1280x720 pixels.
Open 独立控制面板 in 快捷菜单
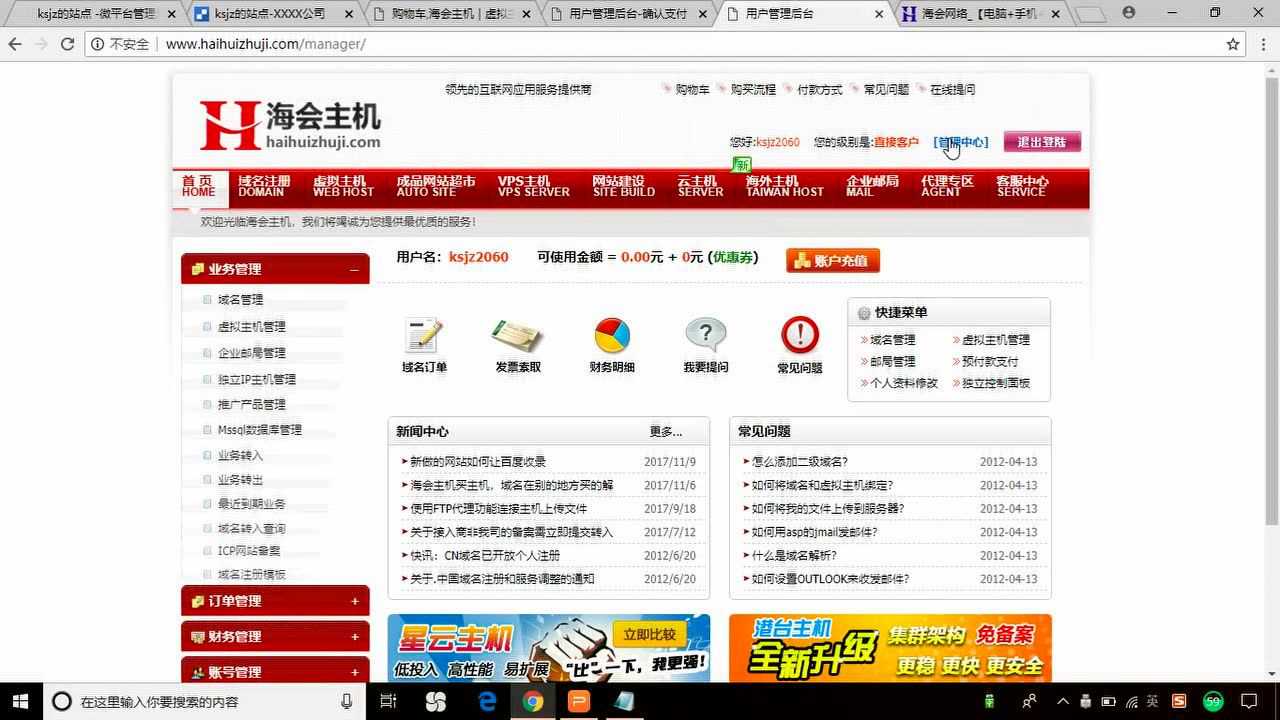996,383
